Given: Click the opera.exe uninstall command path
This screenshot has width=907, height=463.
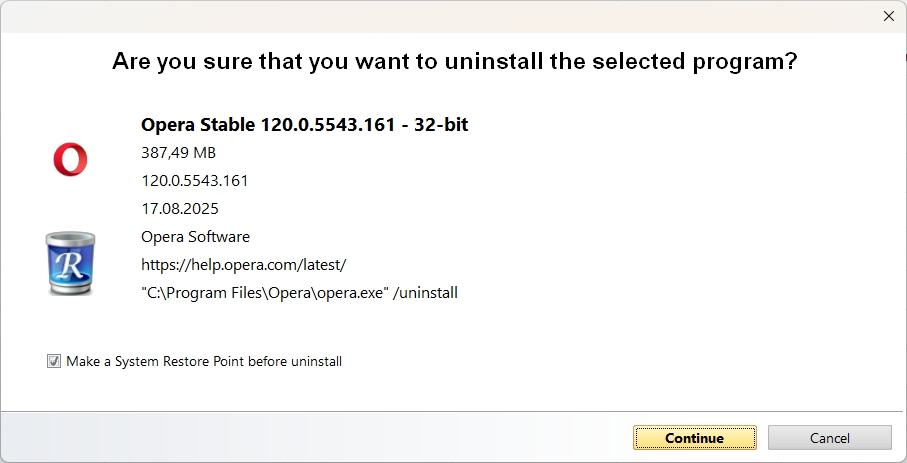Looking at the screenshot, I should [x=264, y=293].
